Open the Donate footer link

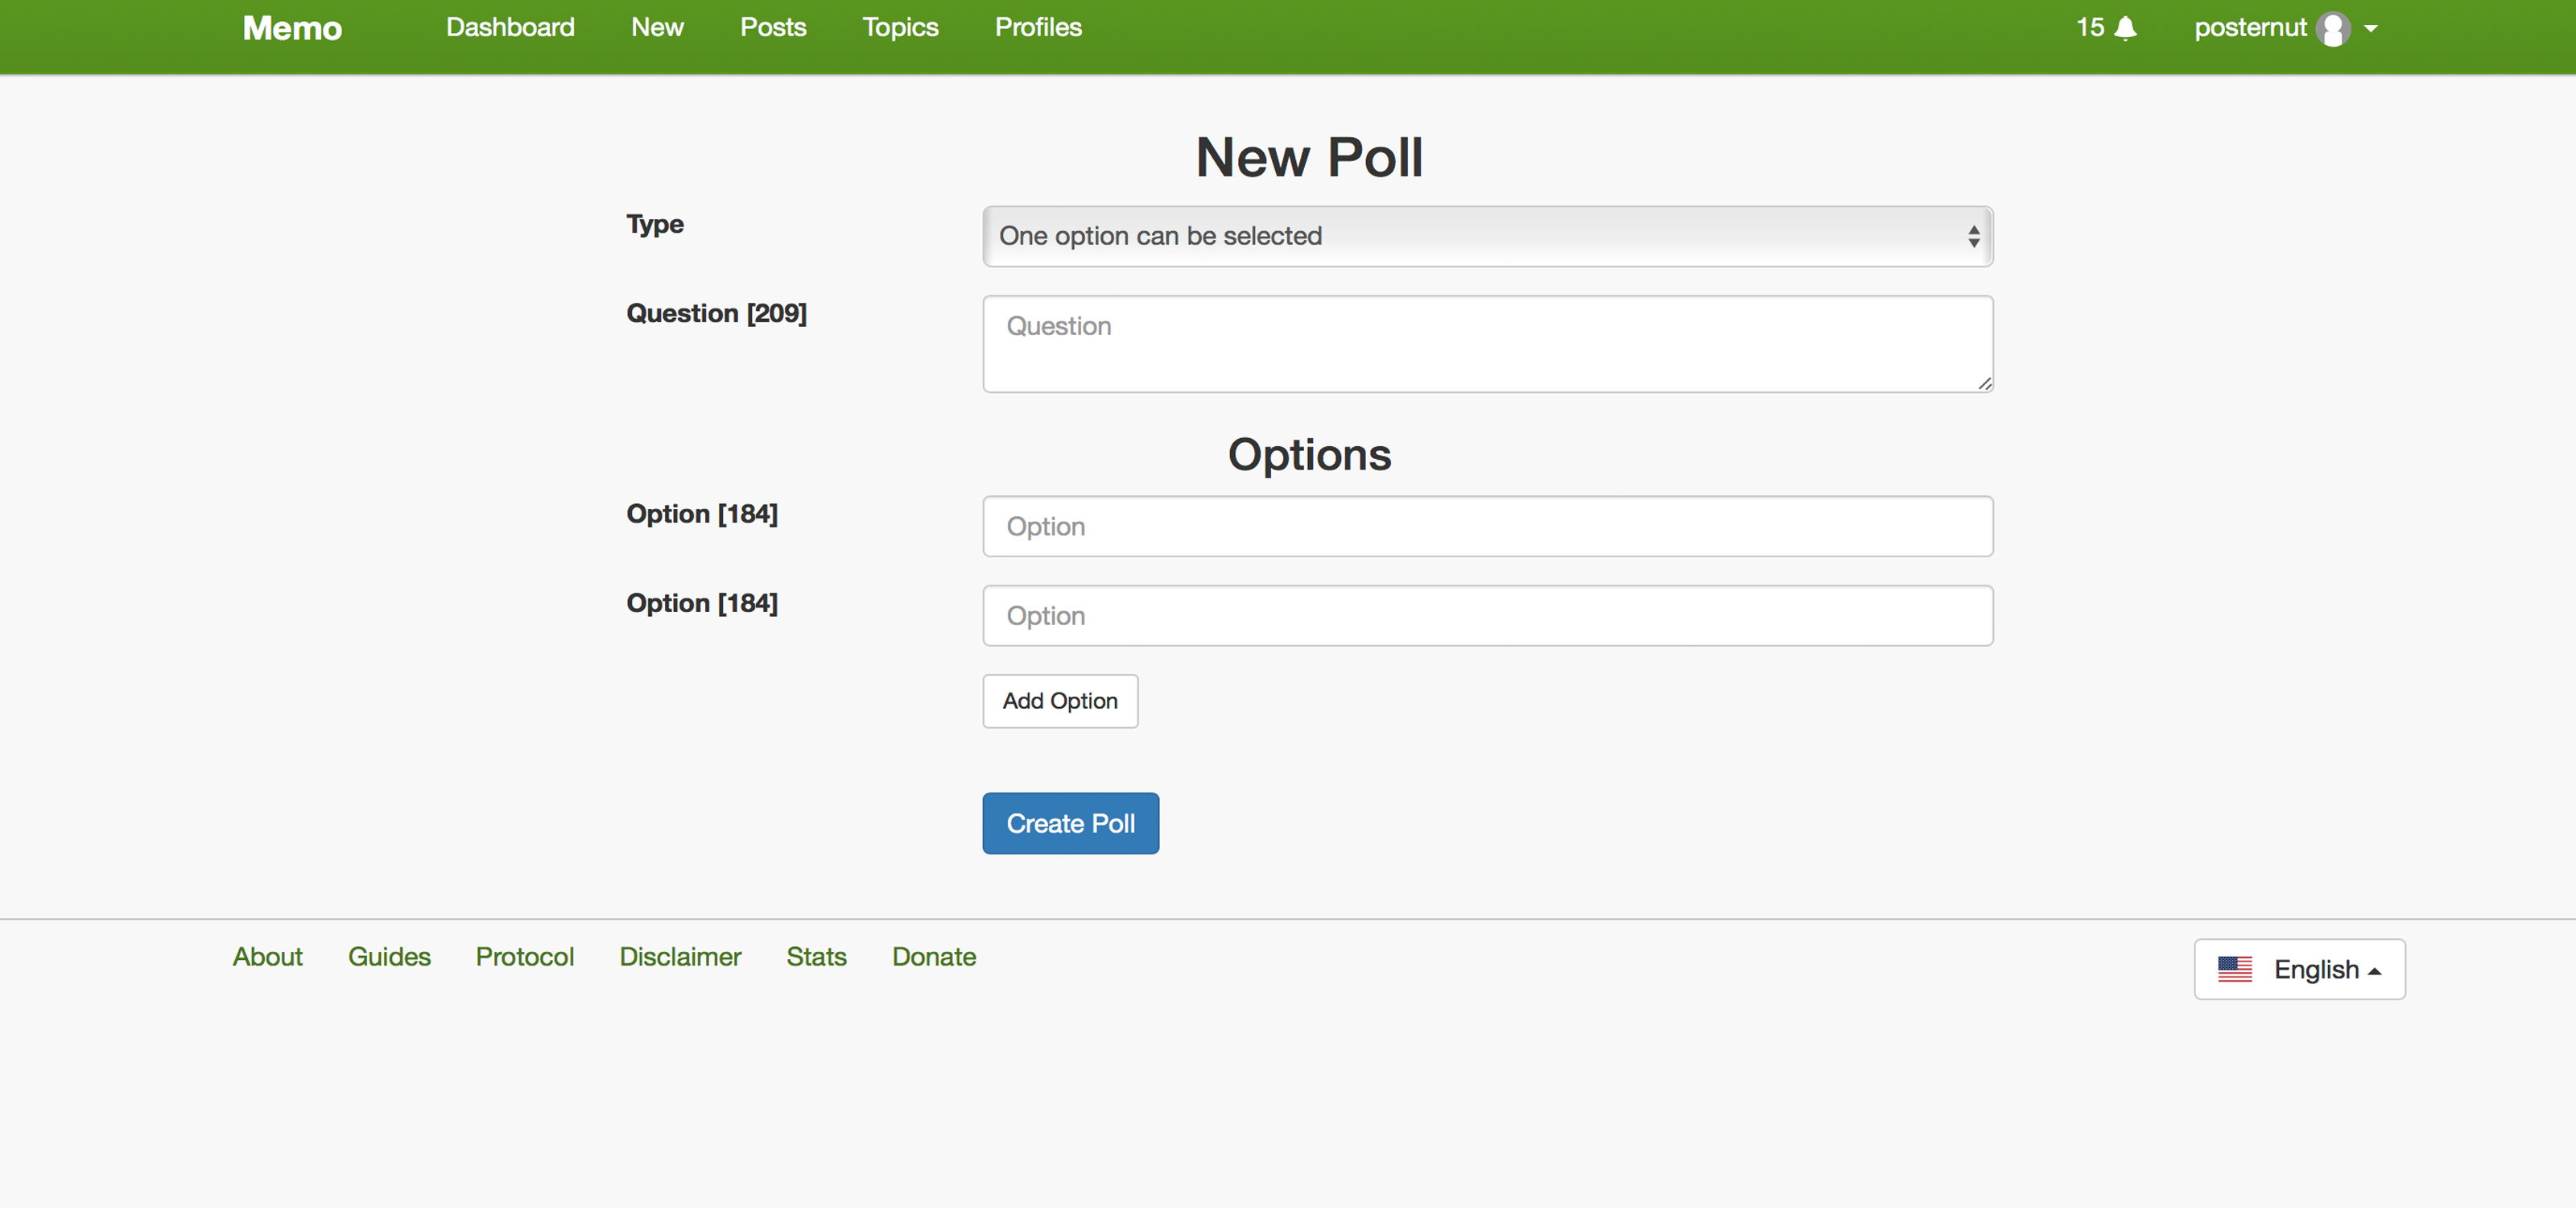pyautogui.click(x=935, y=957)
